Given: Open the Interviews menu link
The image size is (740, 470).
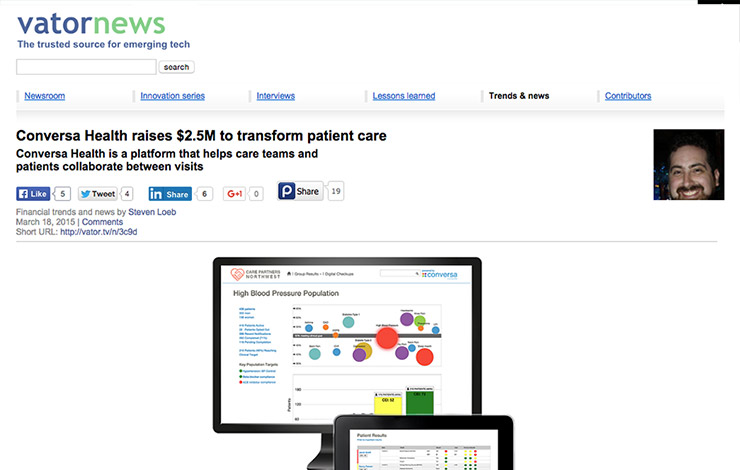Looking at the screenshot, I should (276, 96).
